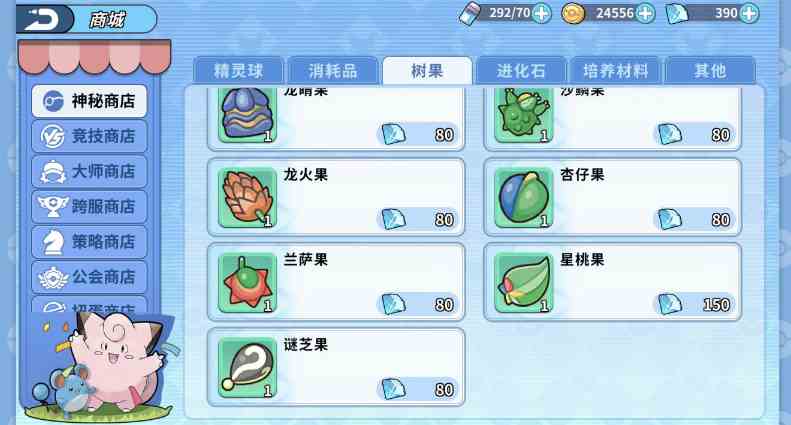This screenshot has height=425, width=791.
Task: Buy 龙火果 for 80 diamonds
Action: pyautogui.click(x=418, y=220)
